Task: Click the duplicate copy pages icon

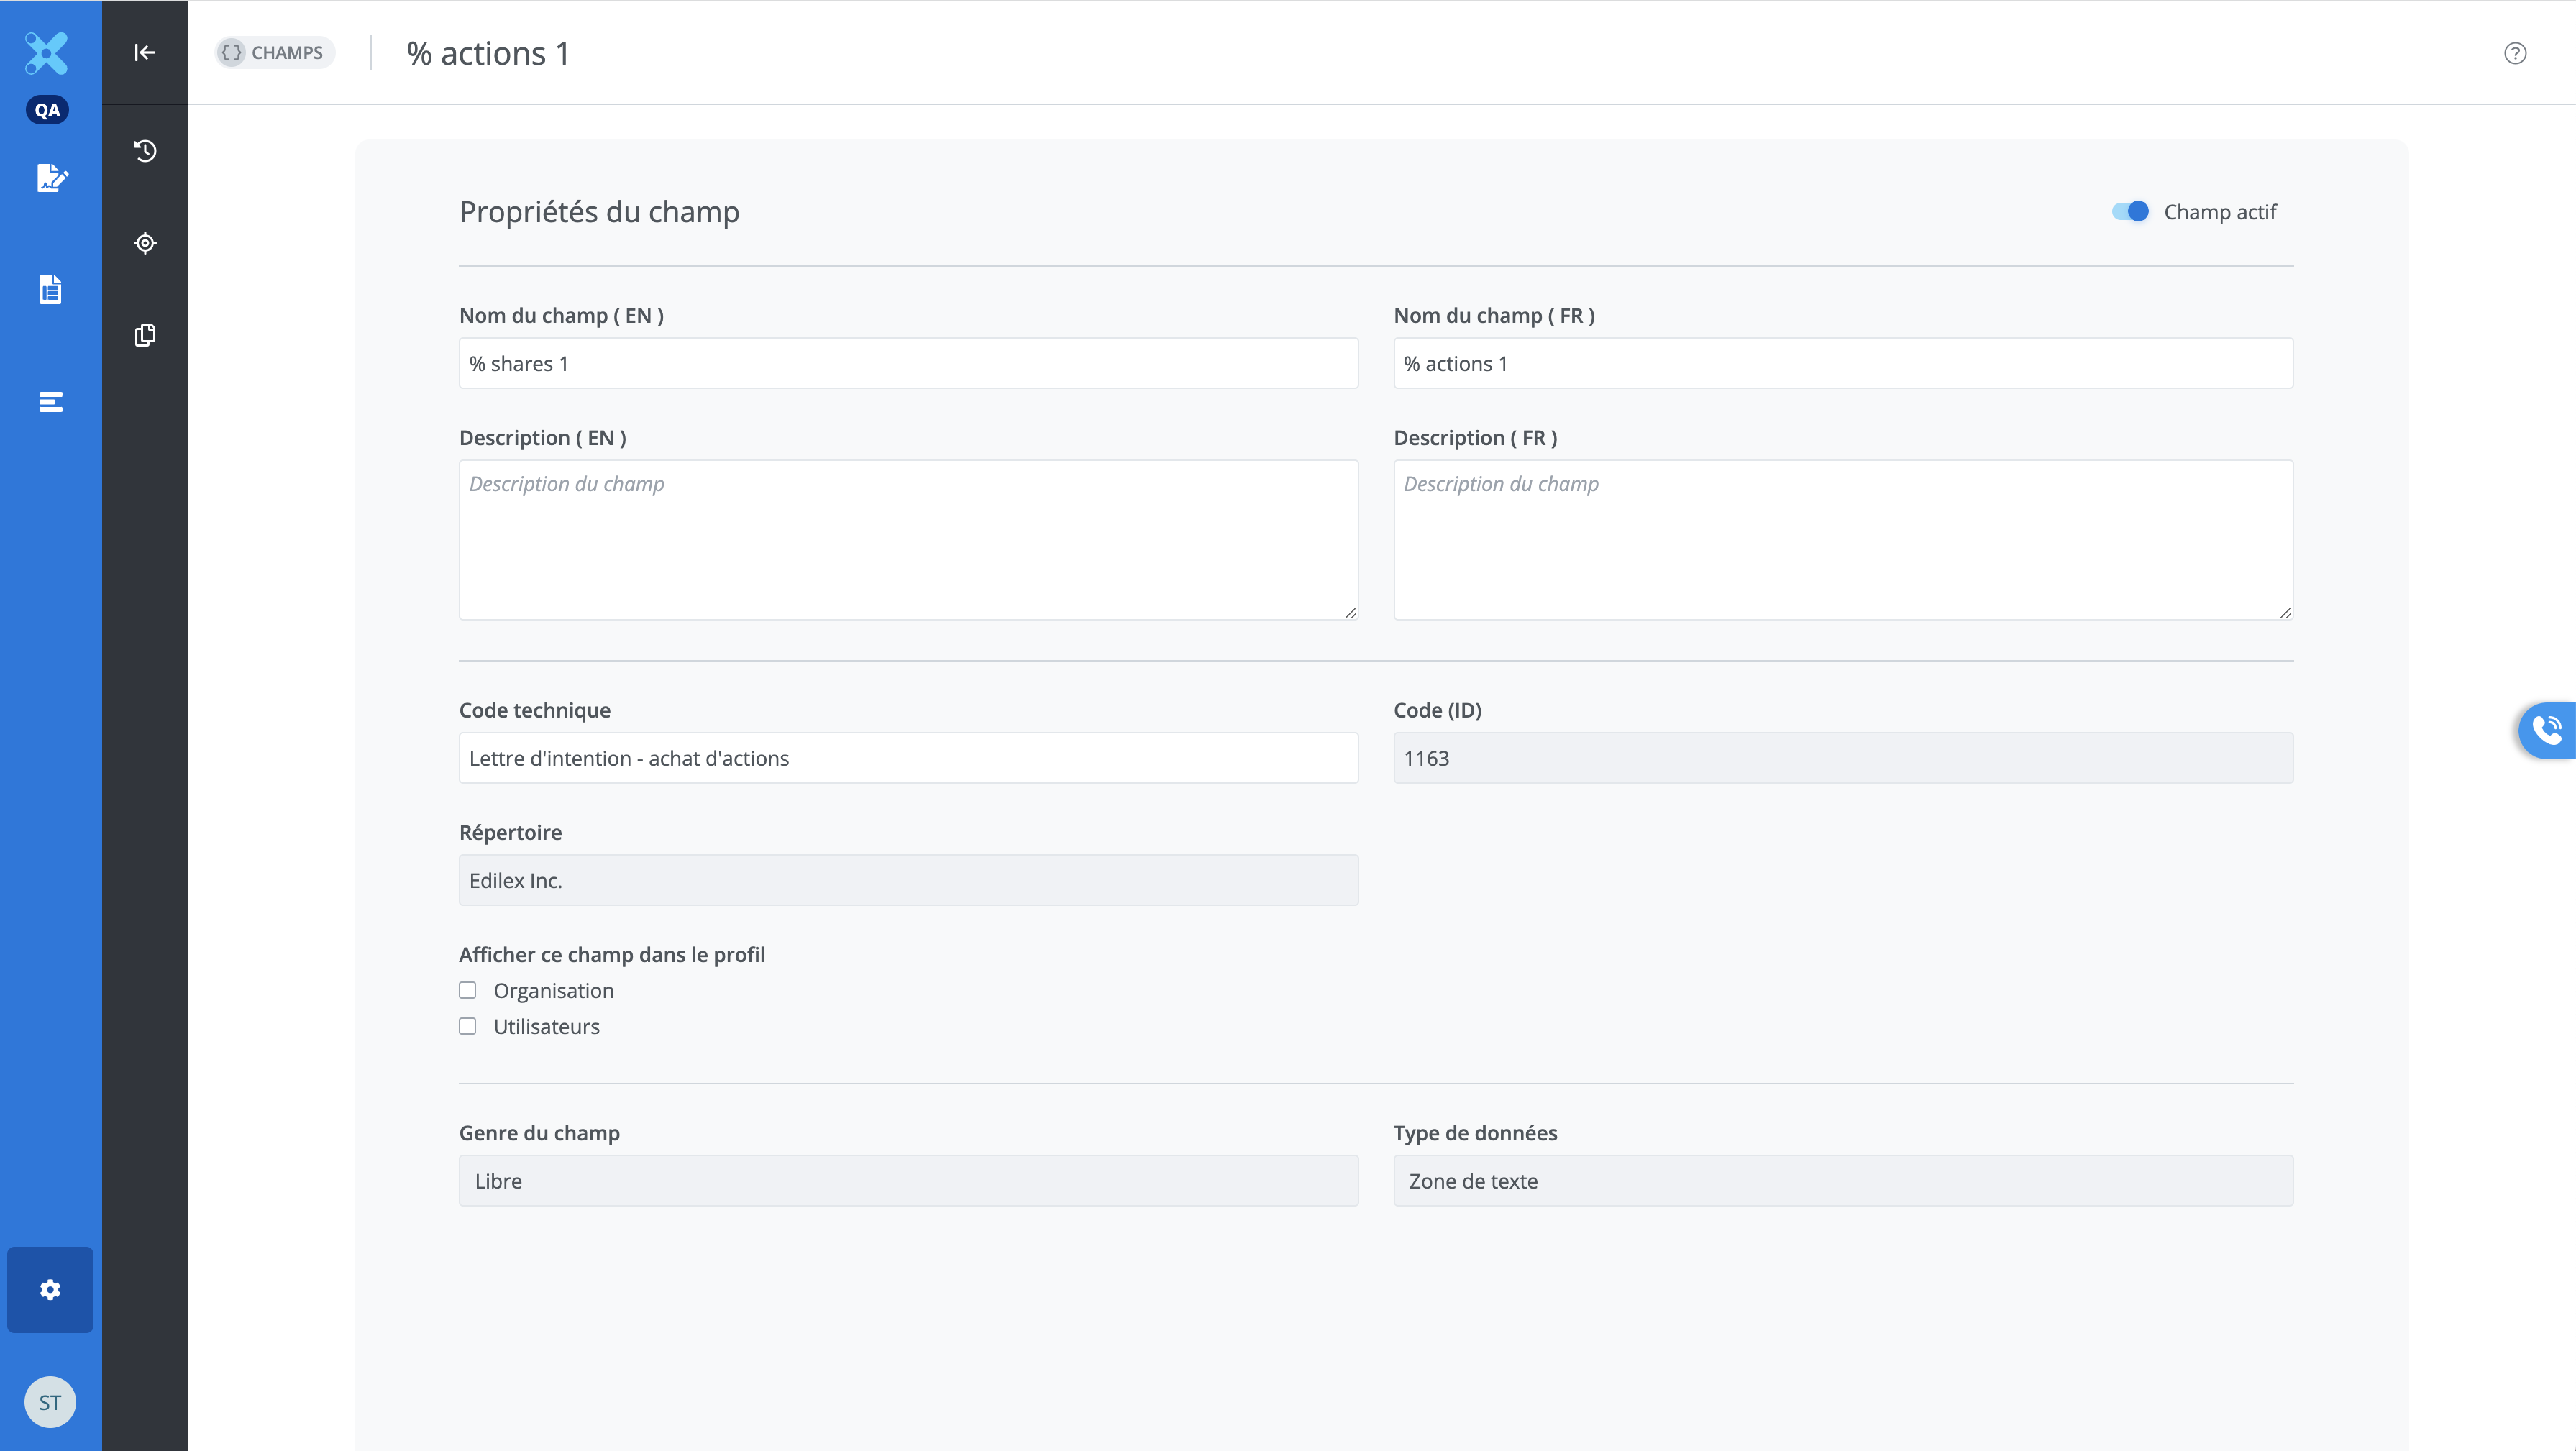Action: point(145,335)
